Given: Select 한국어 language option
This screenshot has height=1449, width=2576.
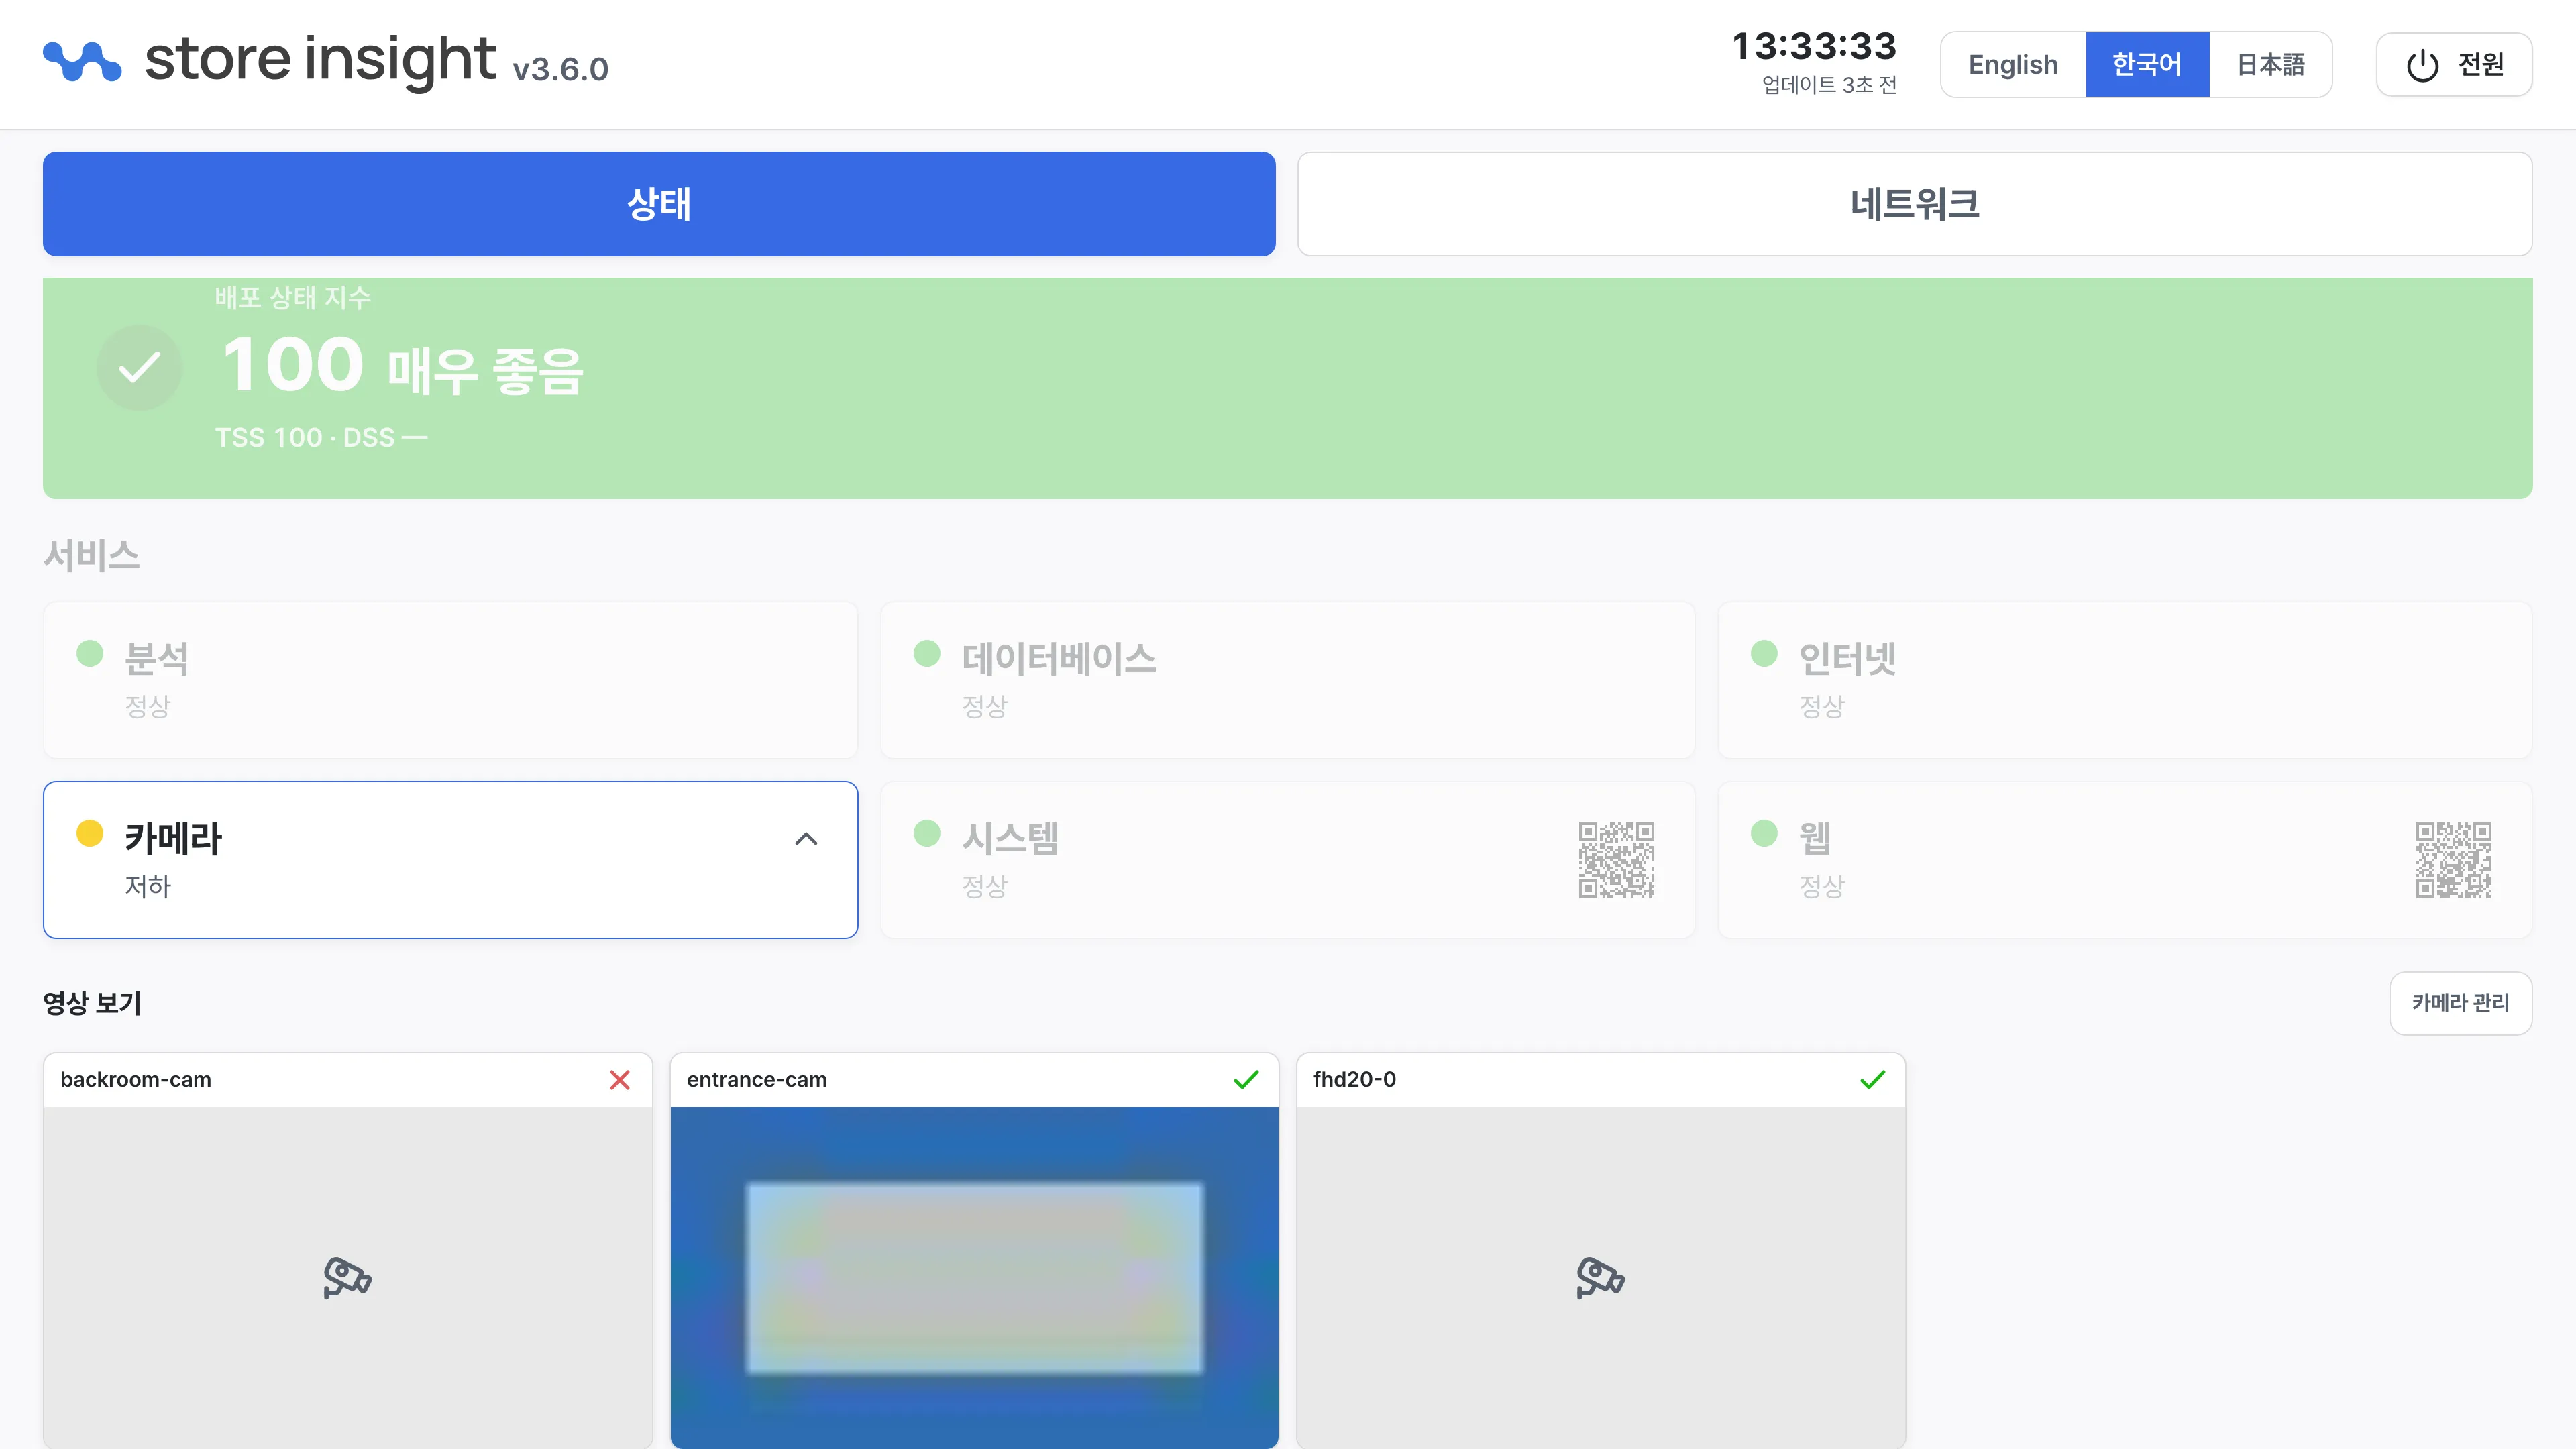Looking at the screenshot, I should click(x=2147, y=65).
